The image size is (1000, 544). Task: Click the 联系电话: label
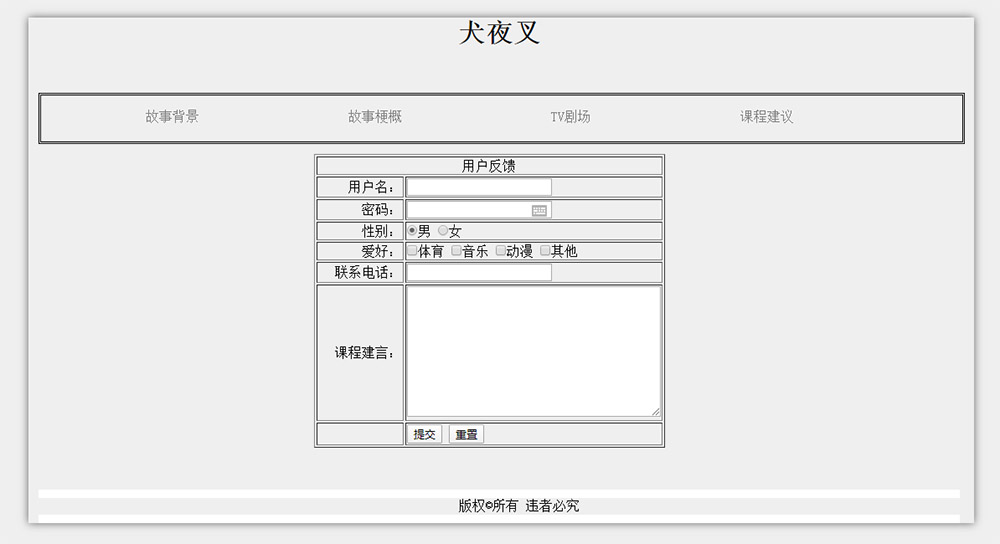click(x=365, y=272)
